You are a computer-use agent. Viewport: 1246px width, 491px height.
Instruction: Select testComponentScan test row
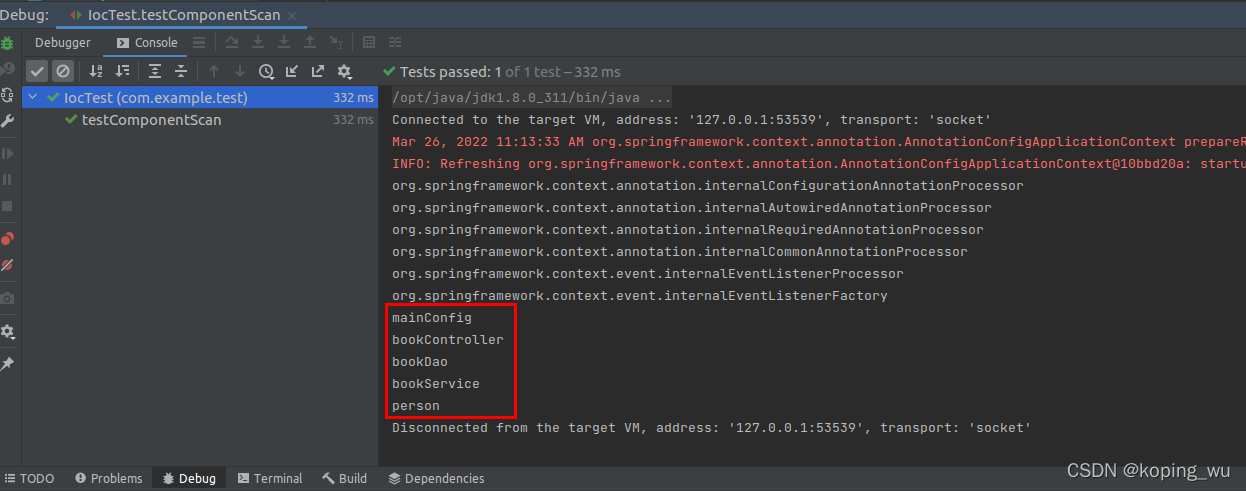(200, 119)
